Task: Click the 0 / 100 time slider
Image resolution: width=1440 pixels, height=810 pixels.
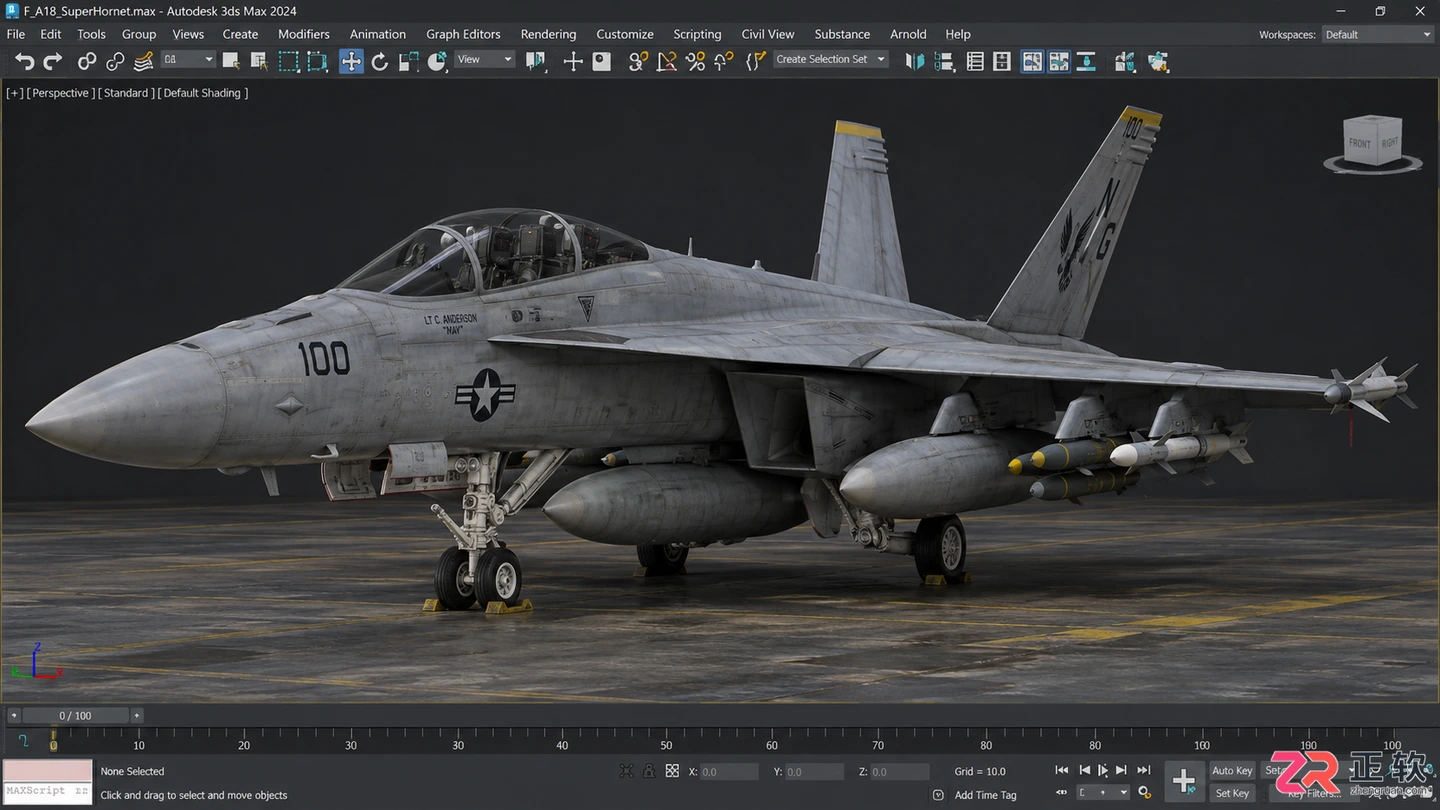Action: point(76,716)
